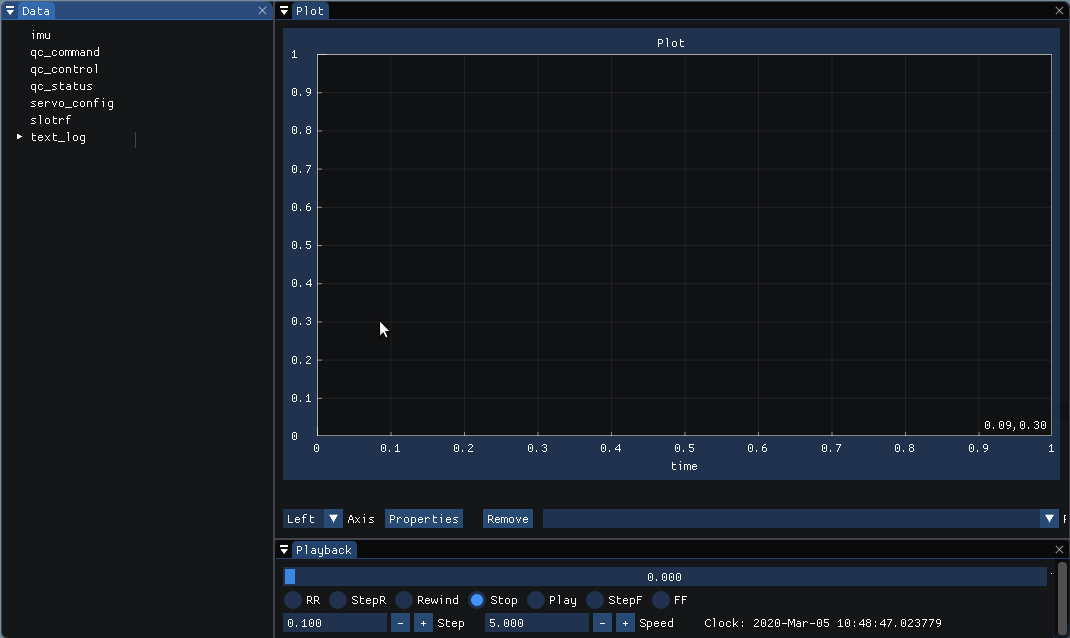Select qc_status in the Data list
This screenshot has height=638, width=1070.
pyautogui.click(x=61, y=86)
